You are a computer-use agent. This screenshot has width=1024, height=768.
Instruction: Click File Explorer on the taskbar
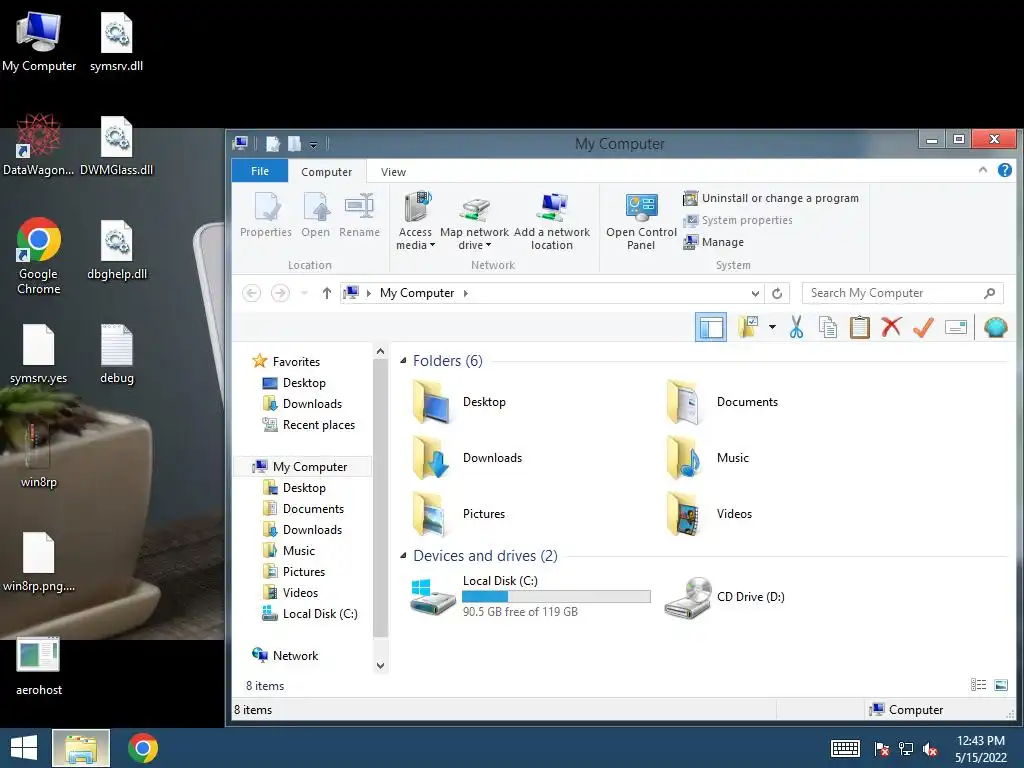click(81, 748)
